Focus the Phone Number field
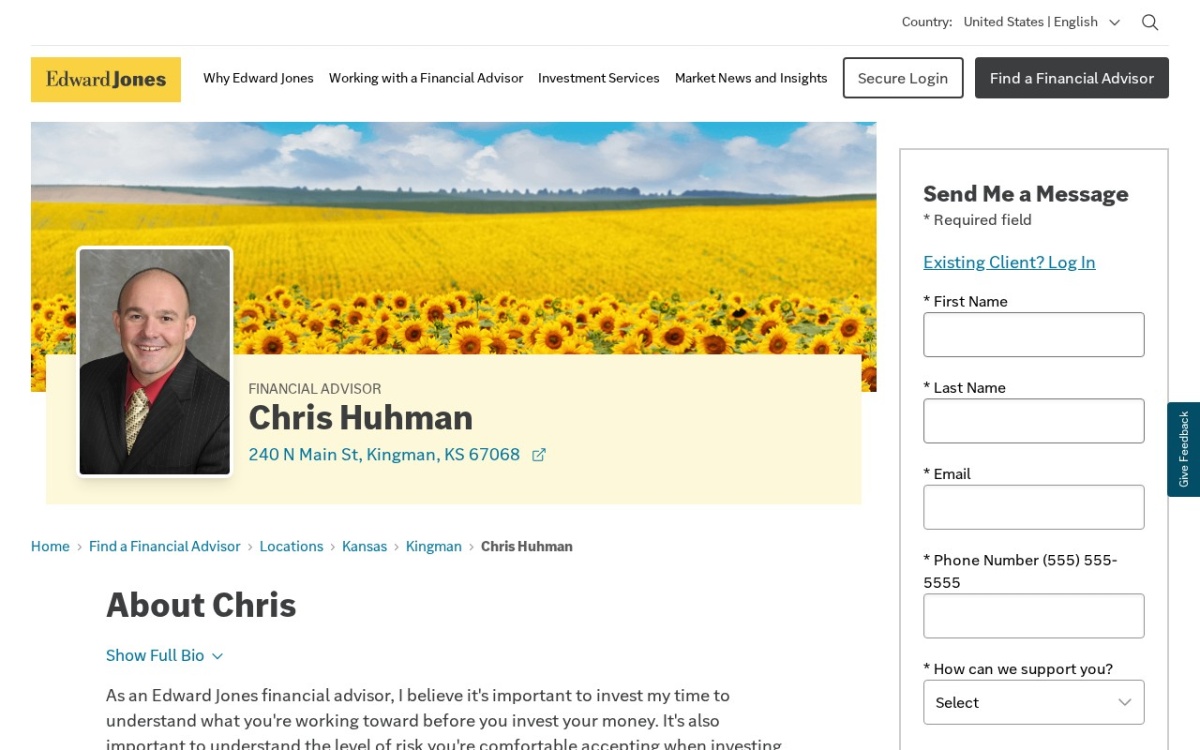The image size is (1200, 750). (x=1033, y=616)
